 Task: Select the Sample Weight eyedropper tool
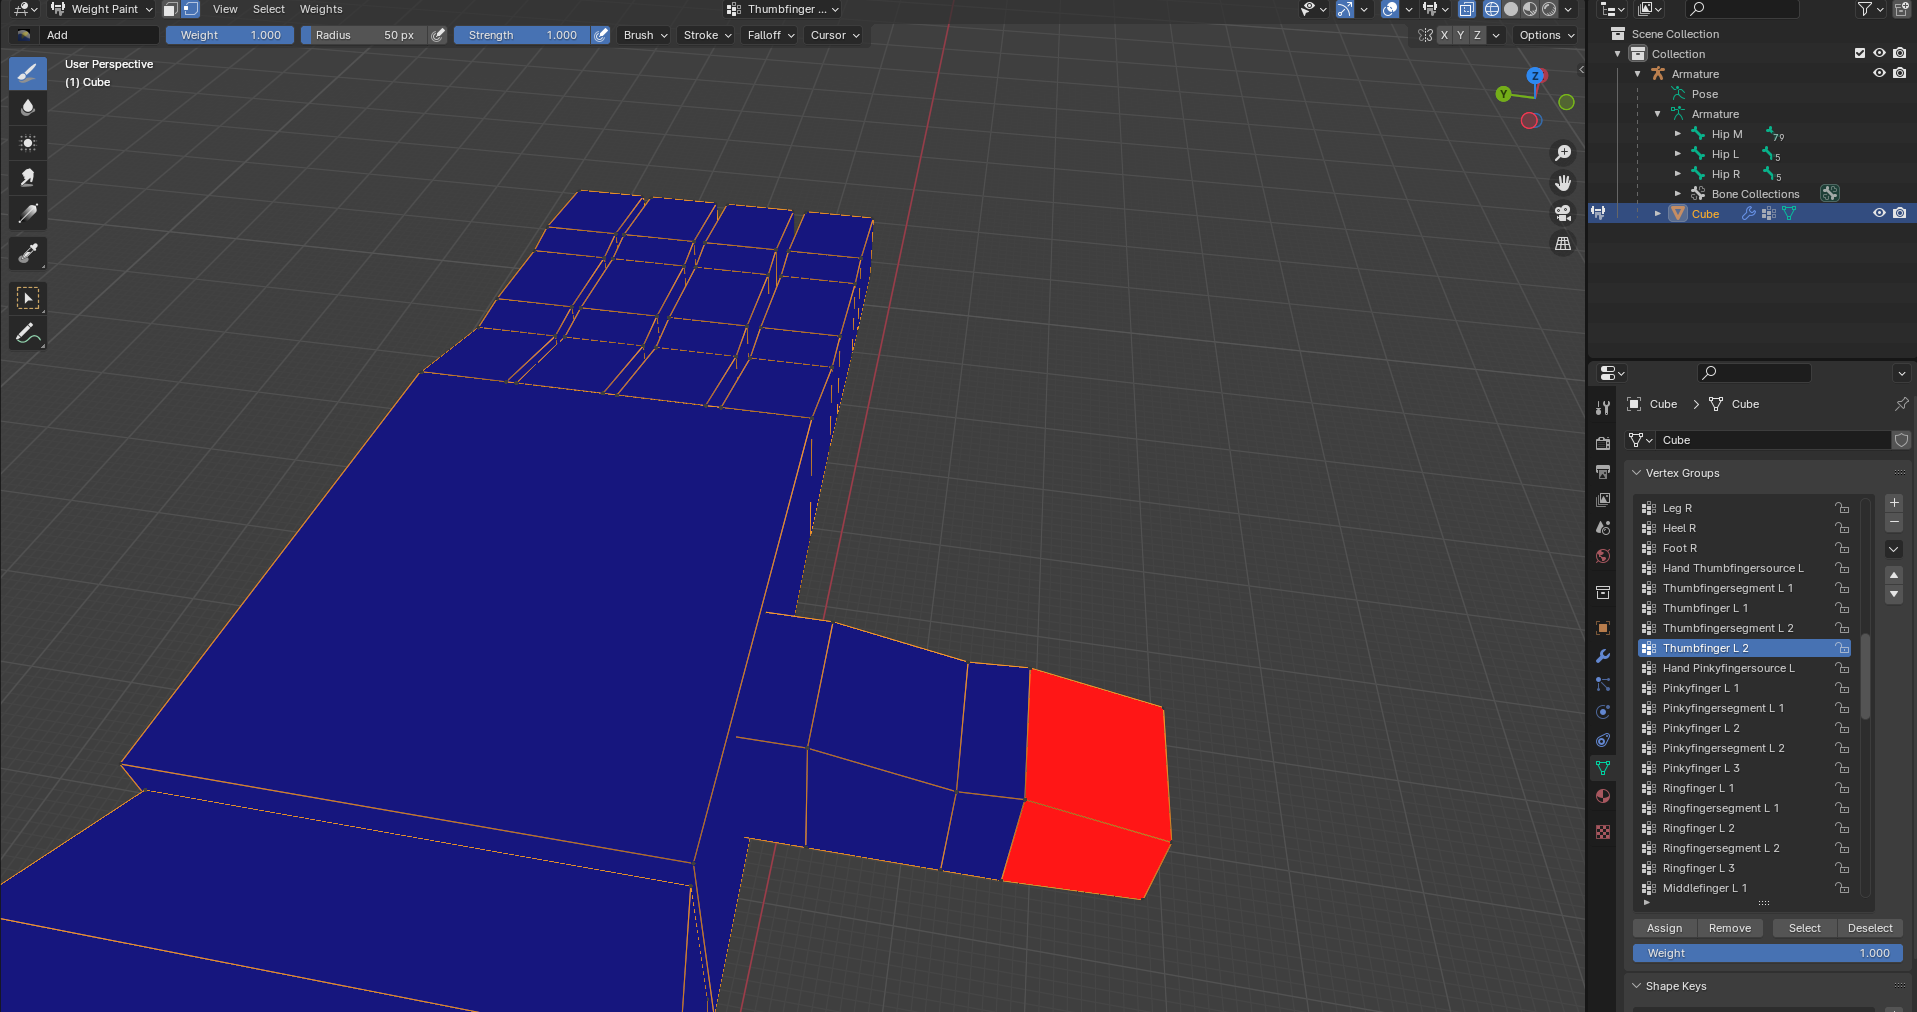pyautogui.click(x=28, y=253)
